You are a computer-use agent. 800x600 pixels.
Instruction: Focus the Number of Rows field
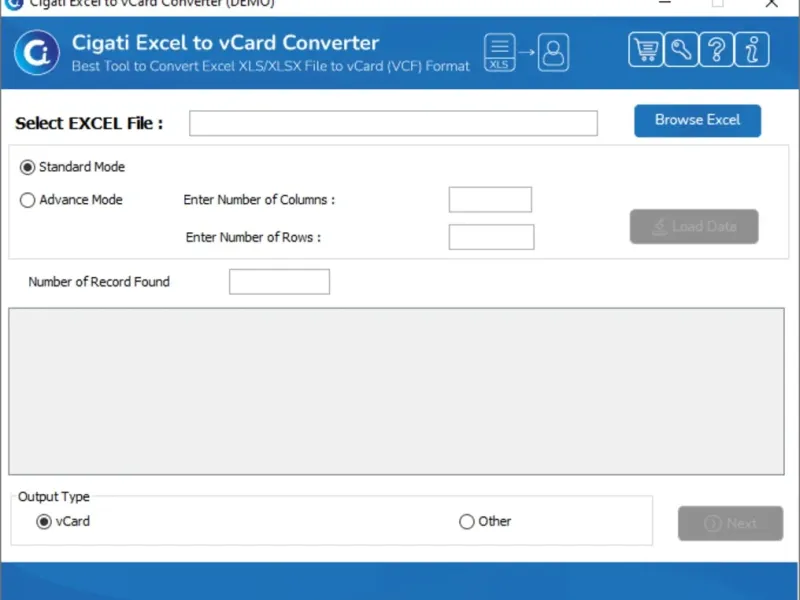tap(491, 237)
